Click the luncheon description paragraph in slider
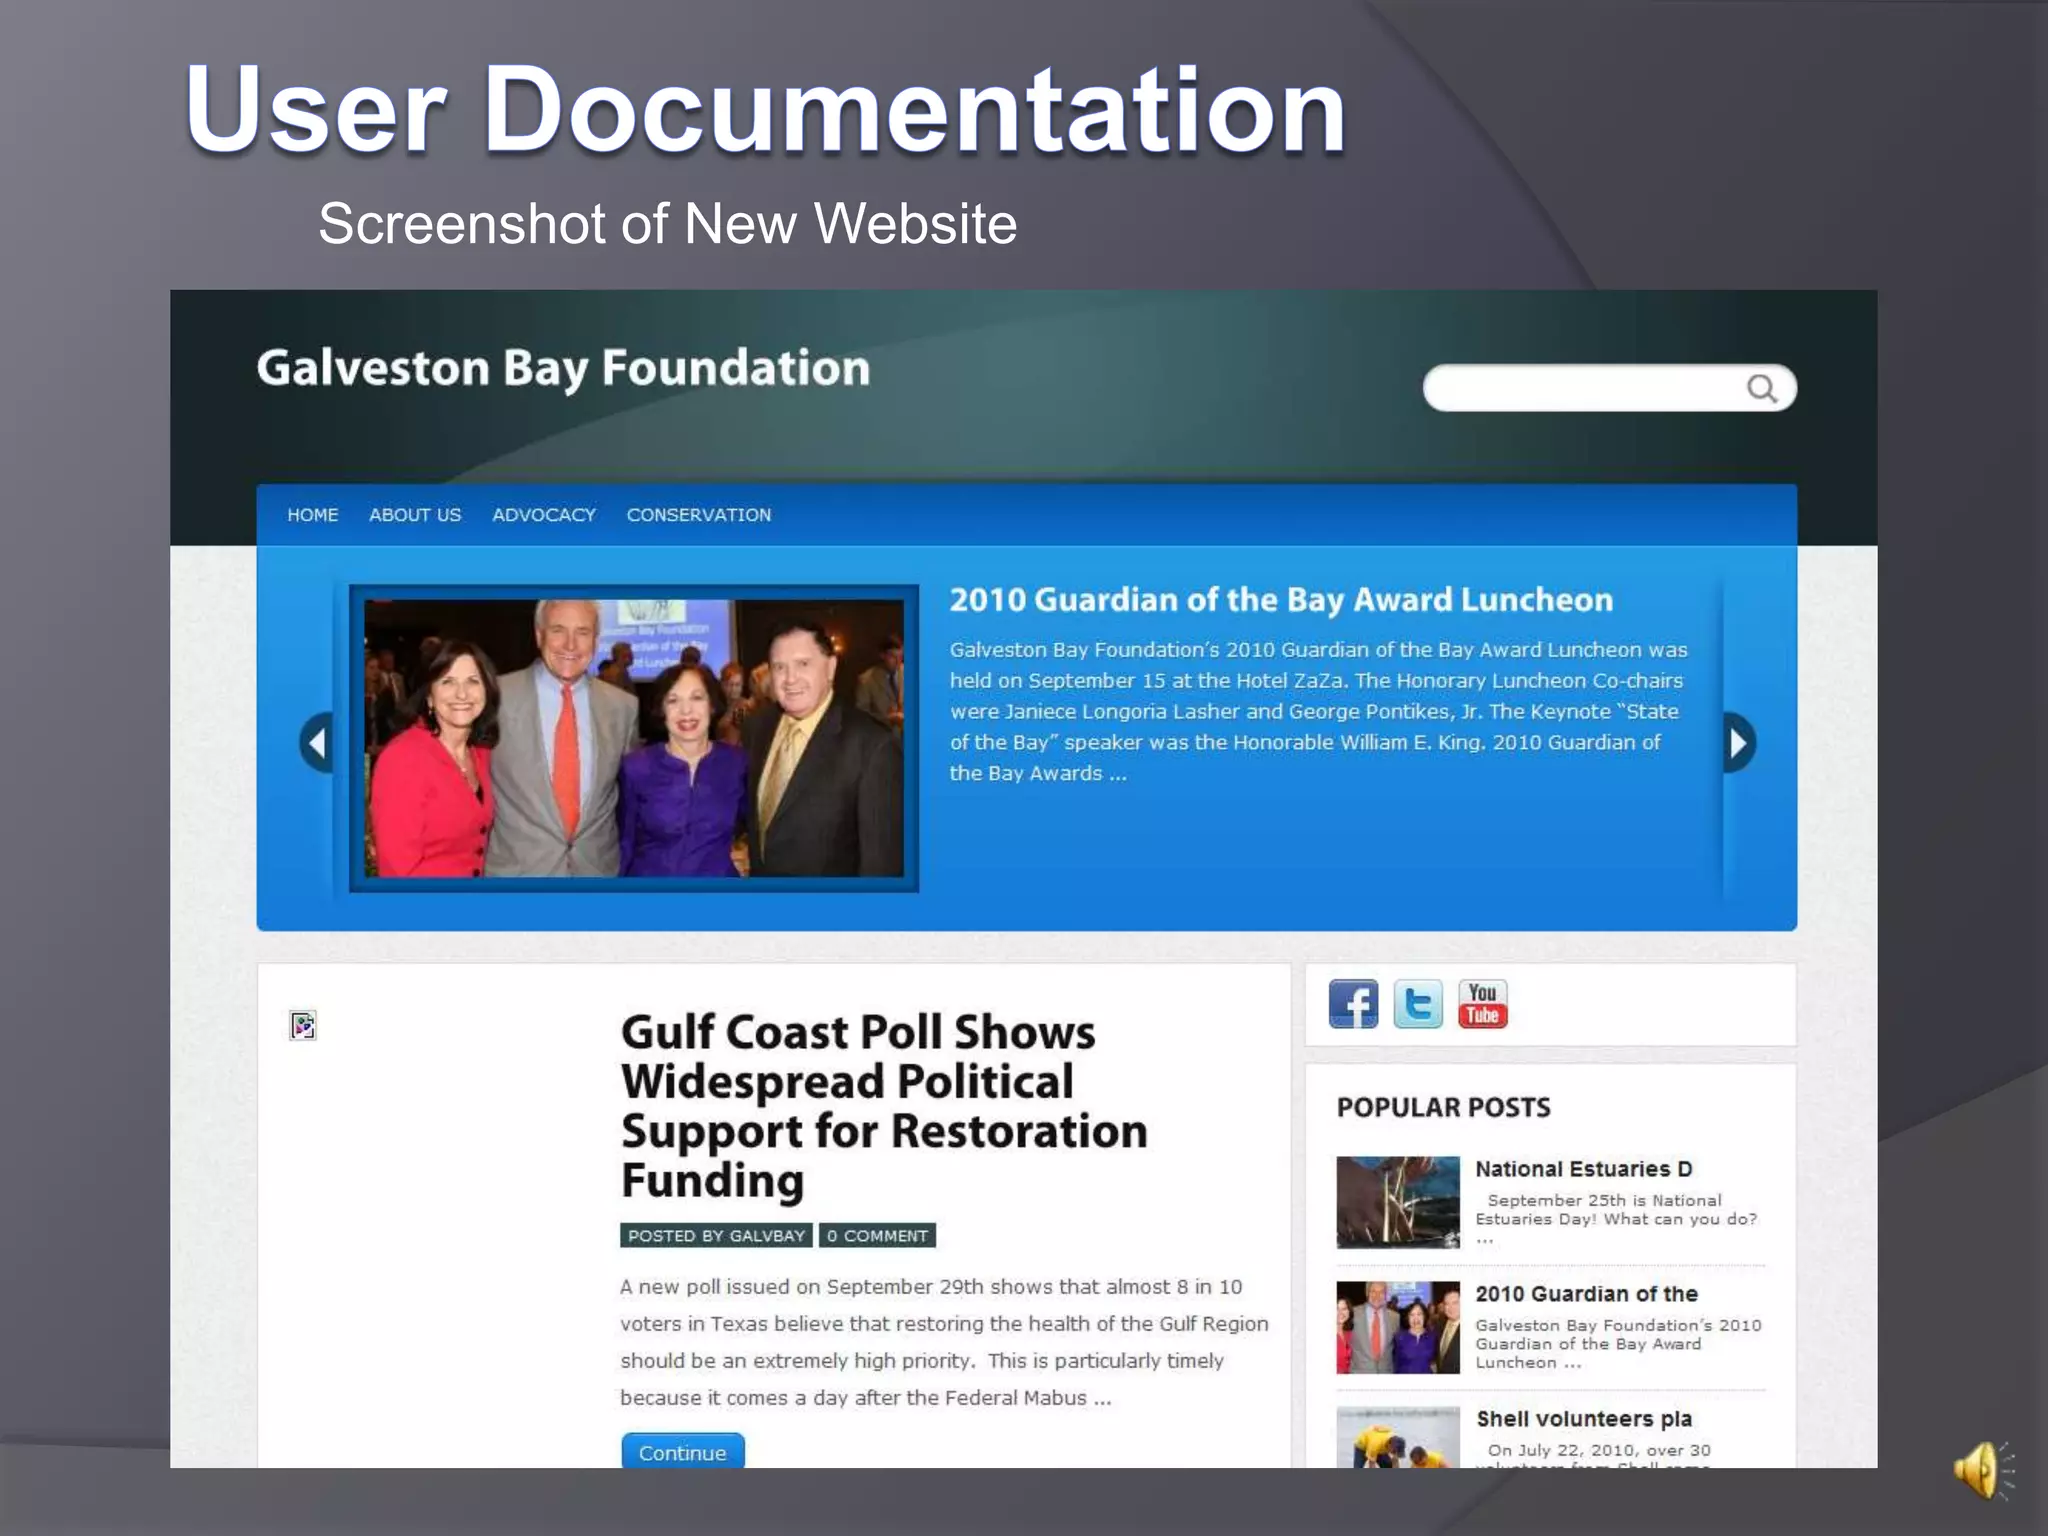Viewport: 2048px width, 1536px height. tap(1319, 711)
